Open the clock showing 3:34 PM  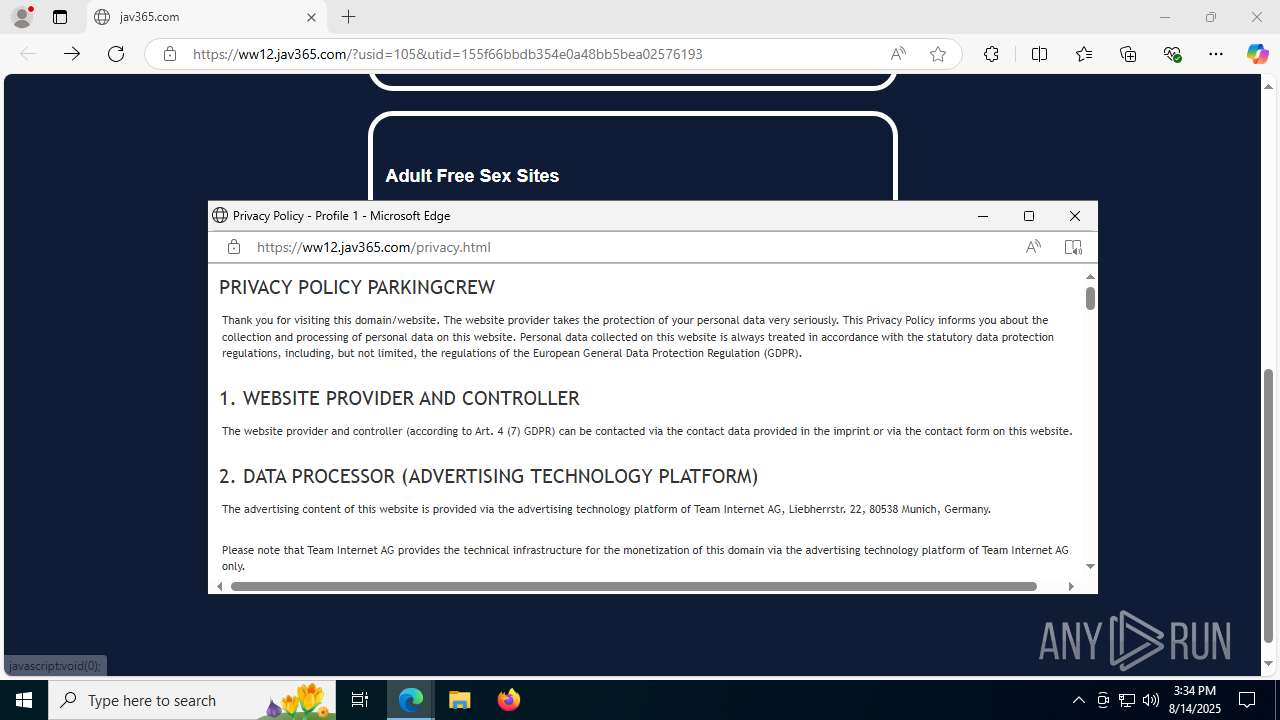(1194, 700)
